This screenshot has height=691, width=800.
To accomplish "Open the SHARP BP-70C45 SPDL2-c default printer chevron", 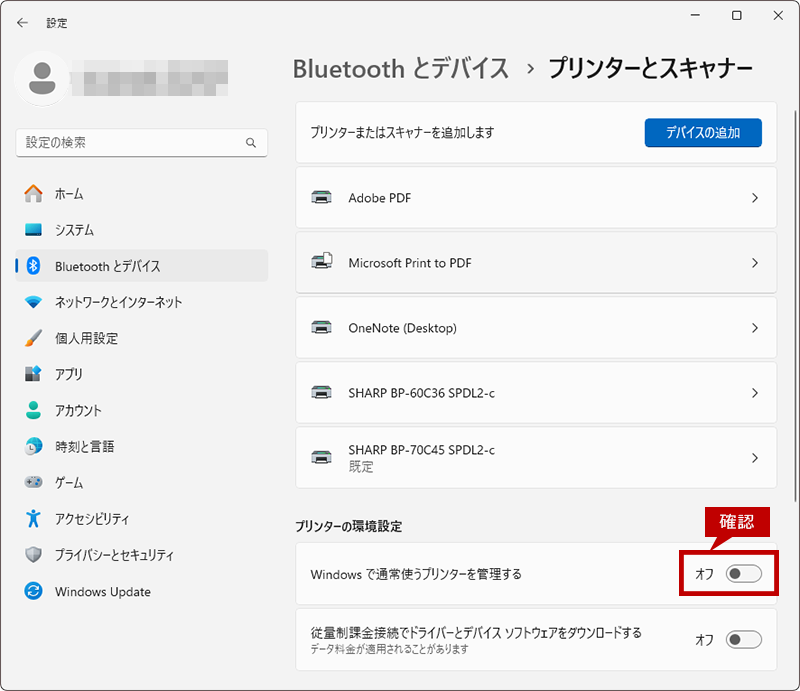I will [755, 458].
